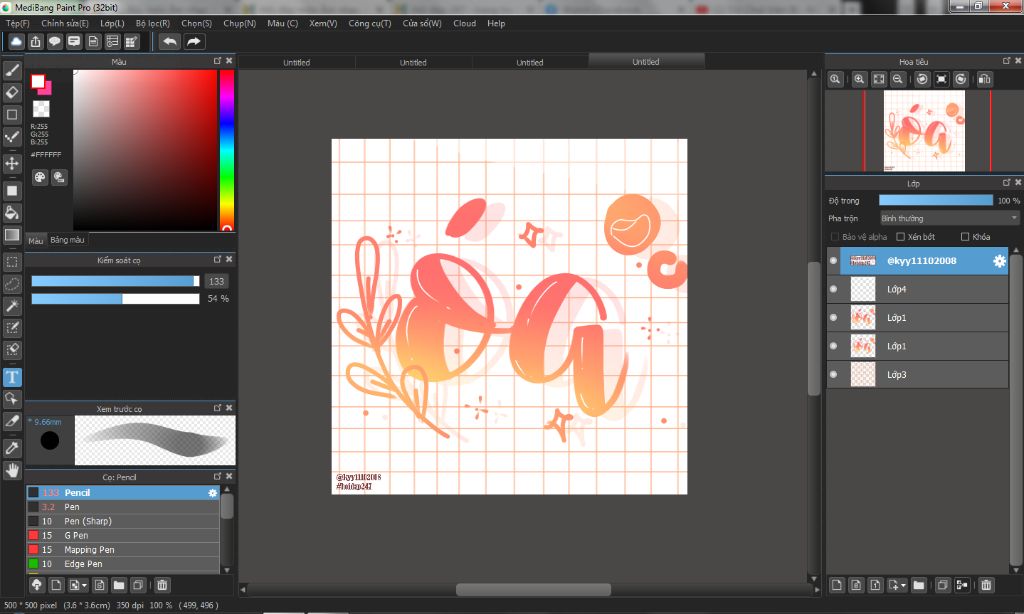
Task: Open the Lớp(L) menu
Action: (112, 23)
